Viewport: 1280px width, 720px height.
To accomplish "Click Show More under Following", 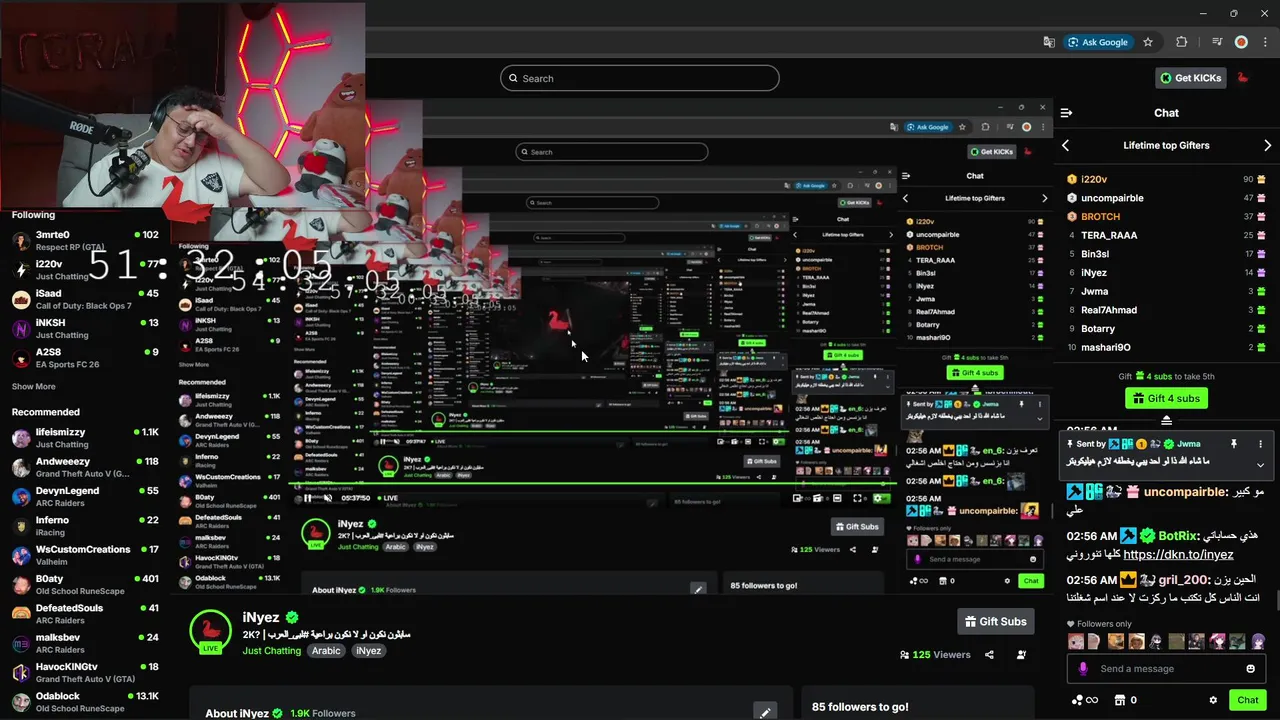I will click(x=33, y=386).
